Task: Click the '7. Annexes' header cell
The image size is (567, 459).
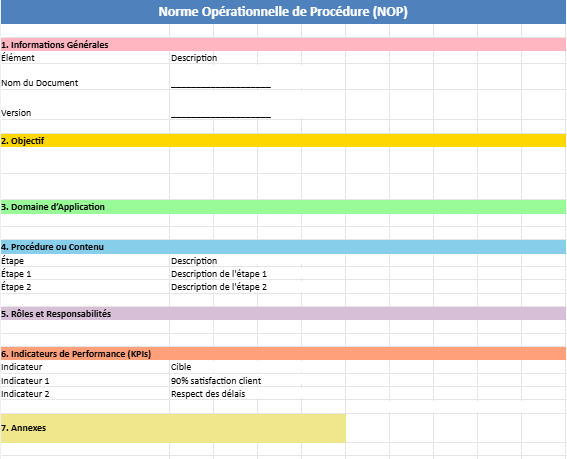Action: [173, 428]
